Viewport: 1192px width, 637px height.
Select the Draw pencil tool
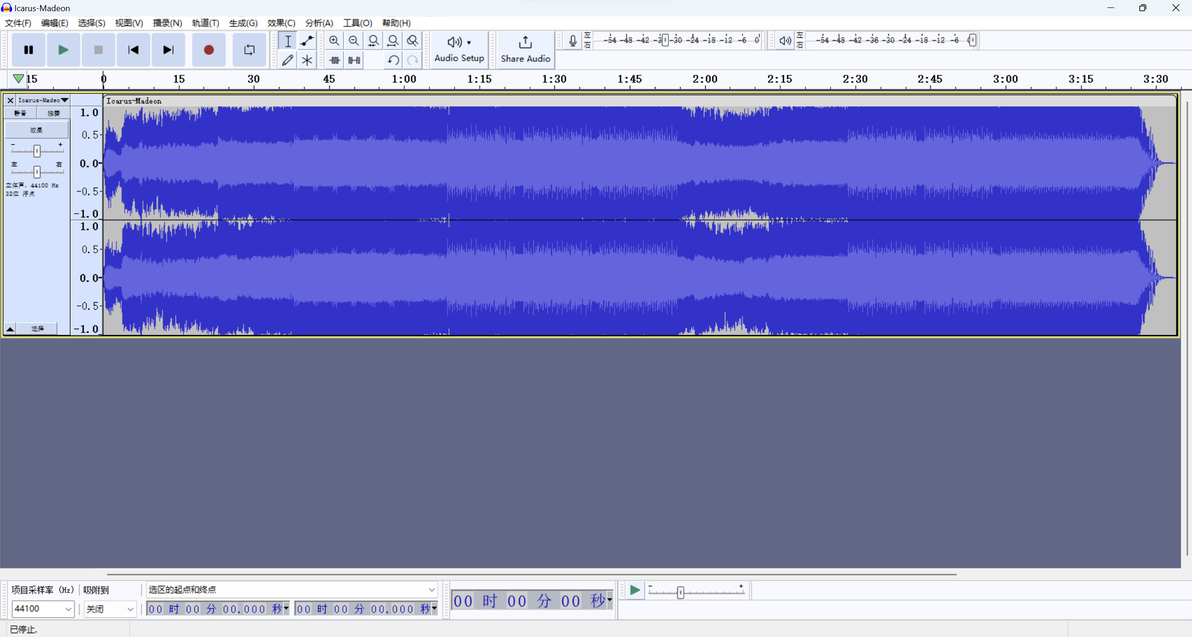287,60
